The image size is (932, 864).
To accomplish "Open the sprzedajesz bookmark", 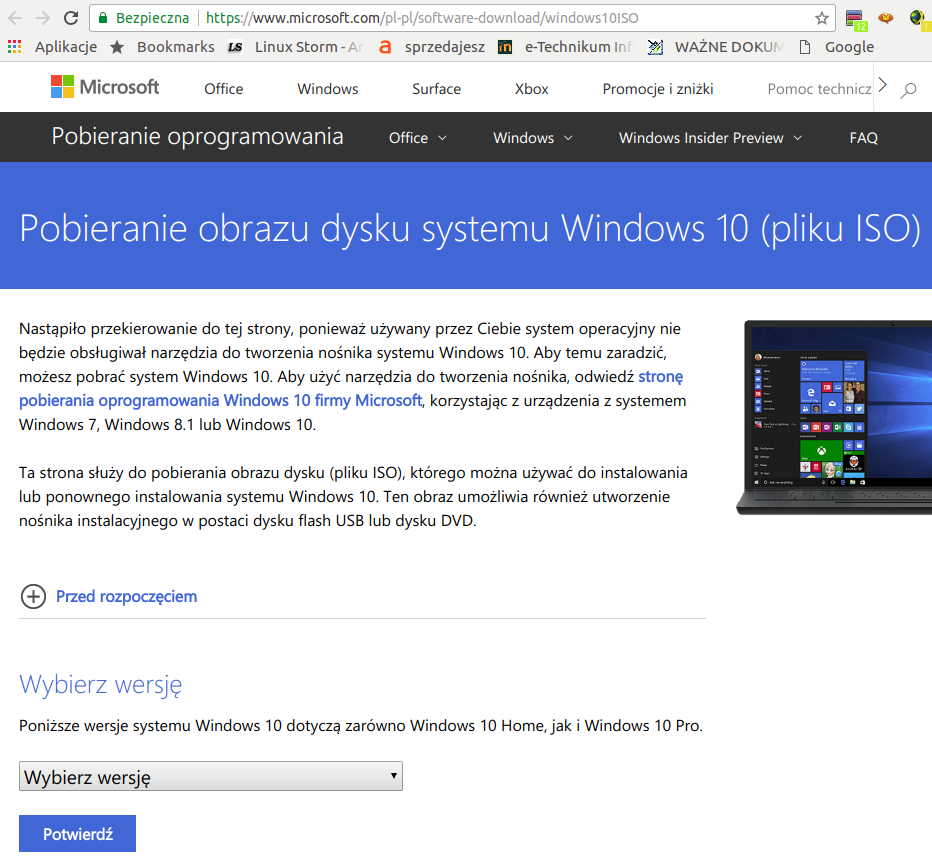I will (x=432, y=47).
